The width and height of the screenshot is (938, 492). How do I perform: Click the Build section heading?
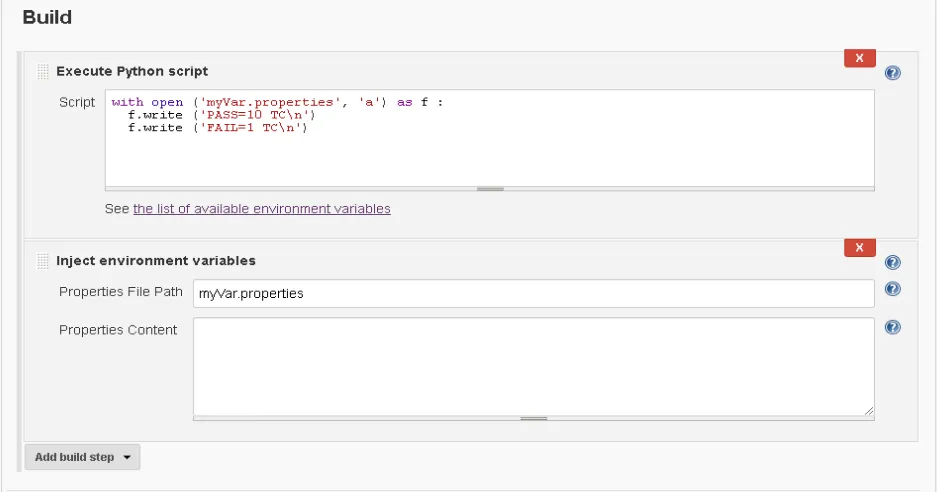point(47,17)
